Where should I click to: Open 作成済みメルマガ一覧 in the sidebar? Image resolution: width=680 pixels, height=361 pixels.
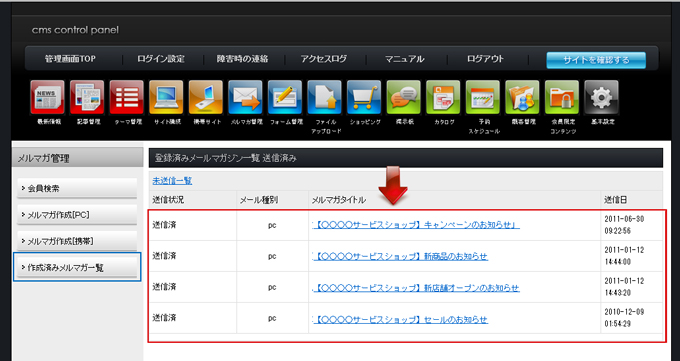[77, 267]
